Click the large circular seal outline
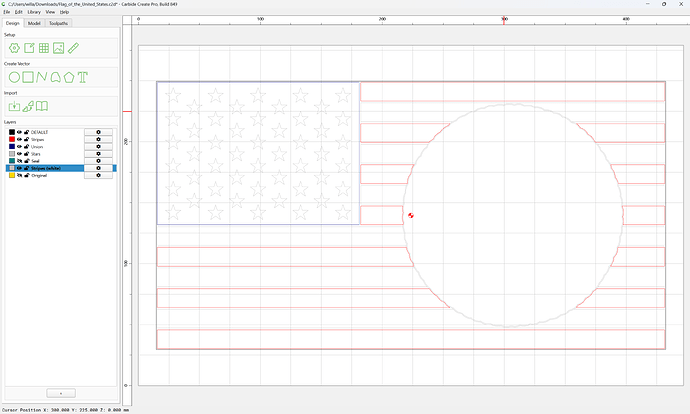The height and width of the screenshot is (414, 690). coord(513,216)
